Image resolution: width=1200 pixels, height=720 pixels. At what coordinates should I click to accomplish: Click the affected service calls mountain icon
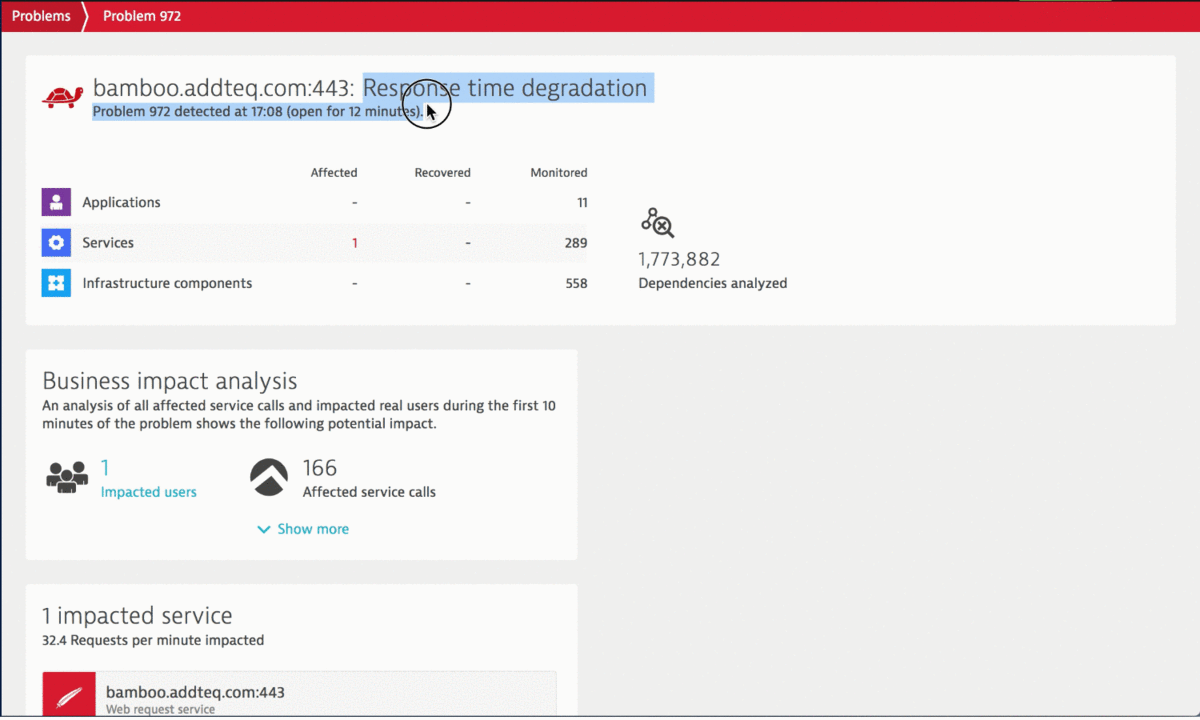(268, 477)
